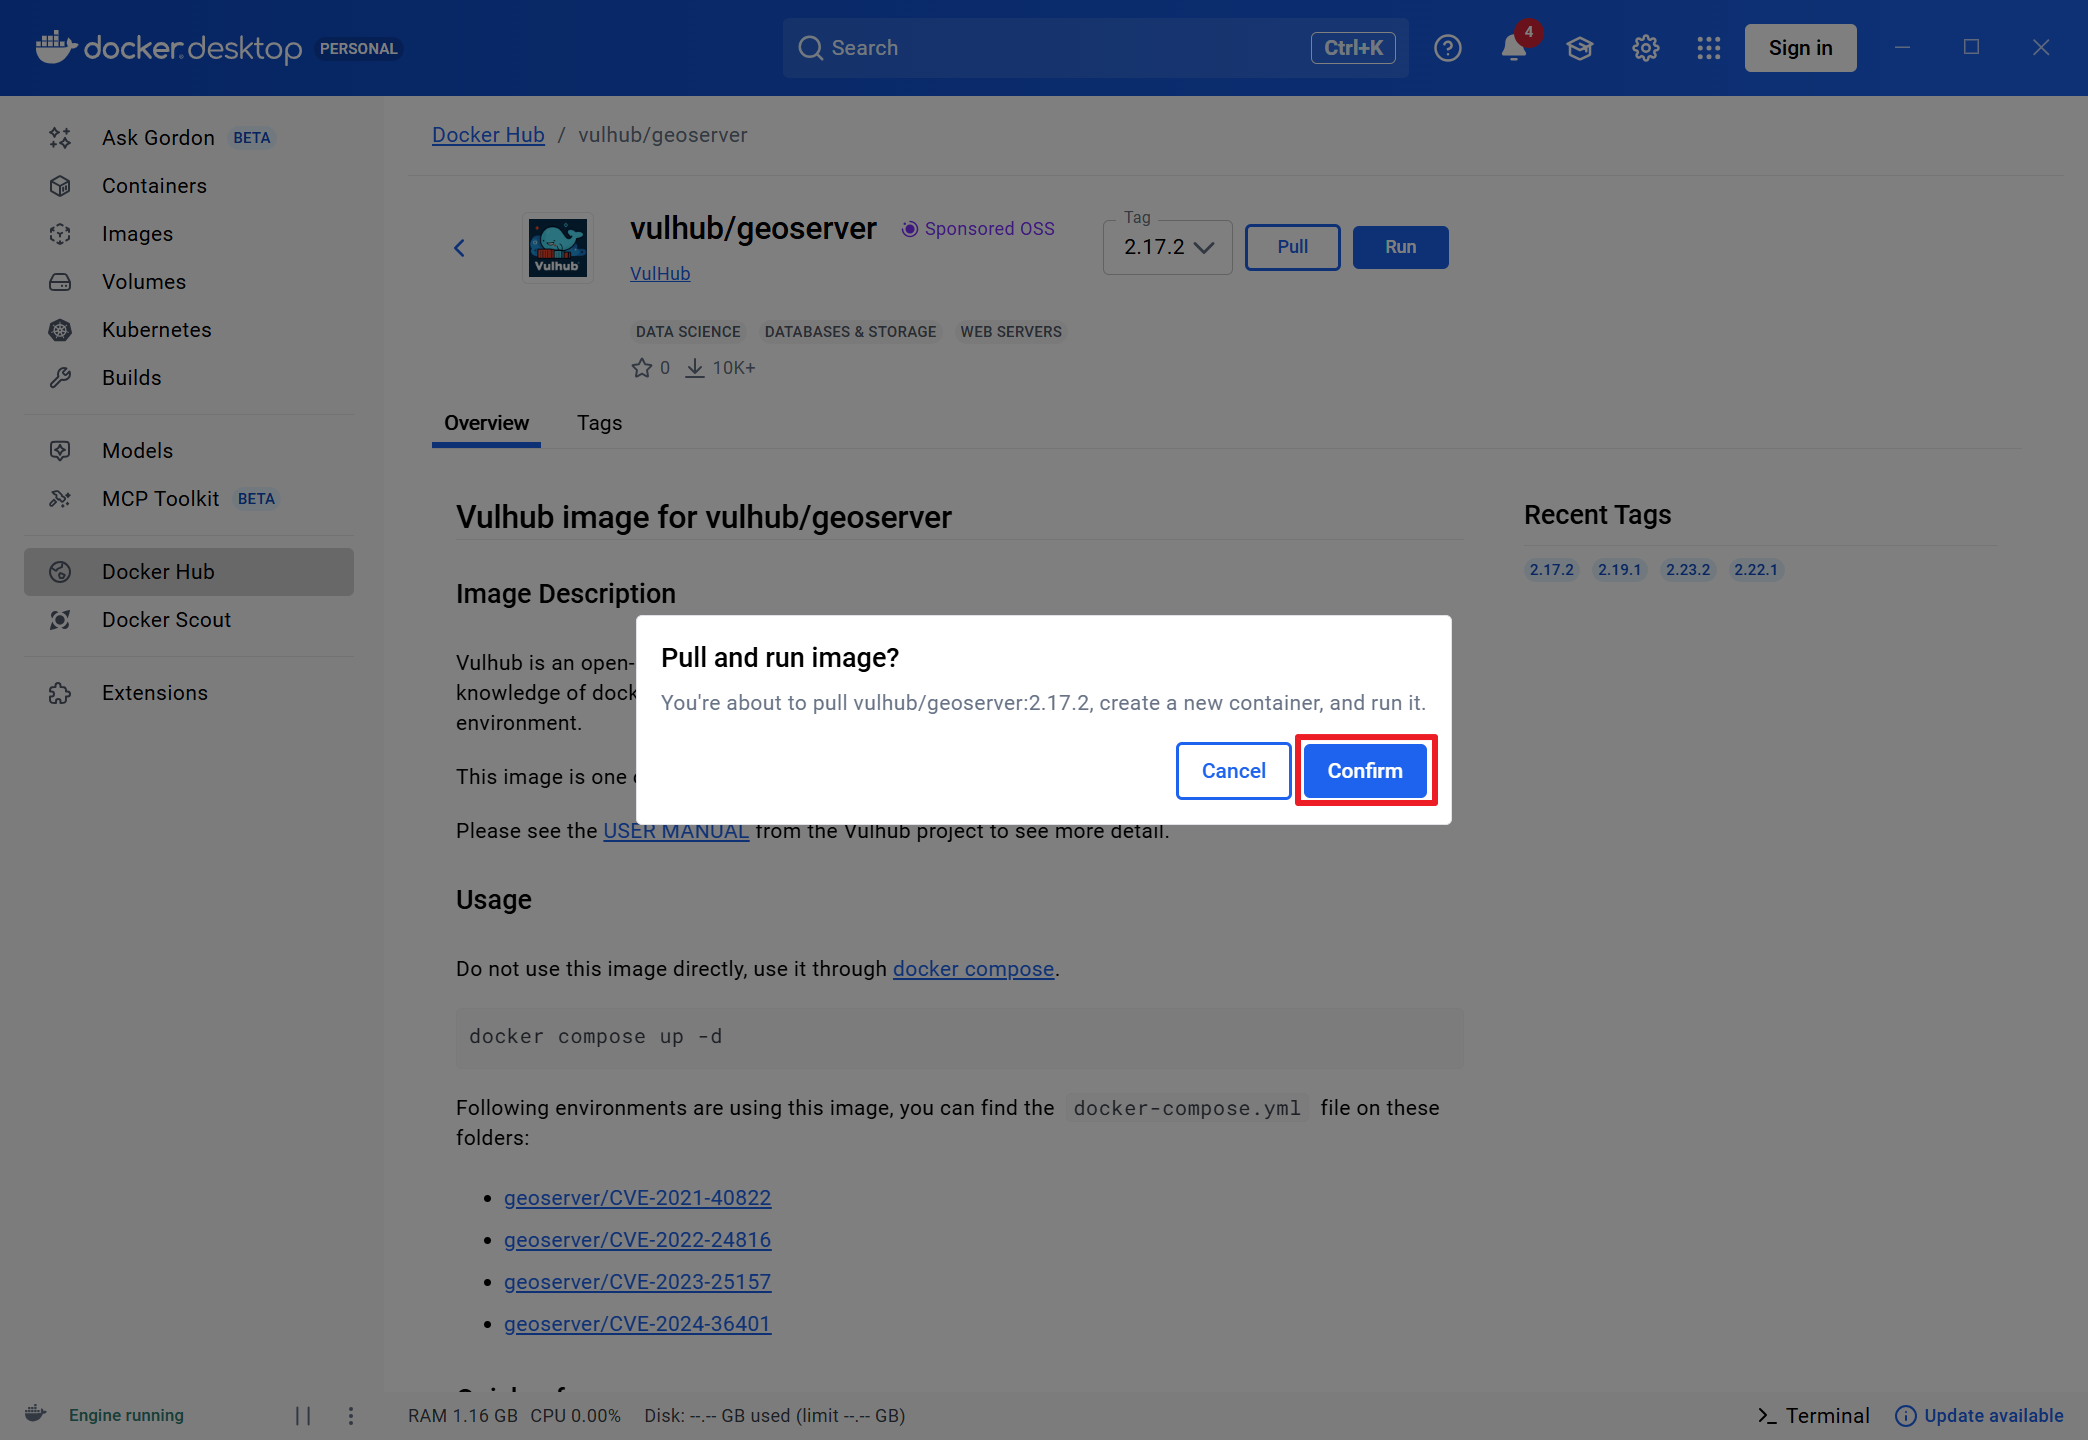Open the Learning center graduation cap icon
The image size is (2088, 1440).
click(1579, 48)
